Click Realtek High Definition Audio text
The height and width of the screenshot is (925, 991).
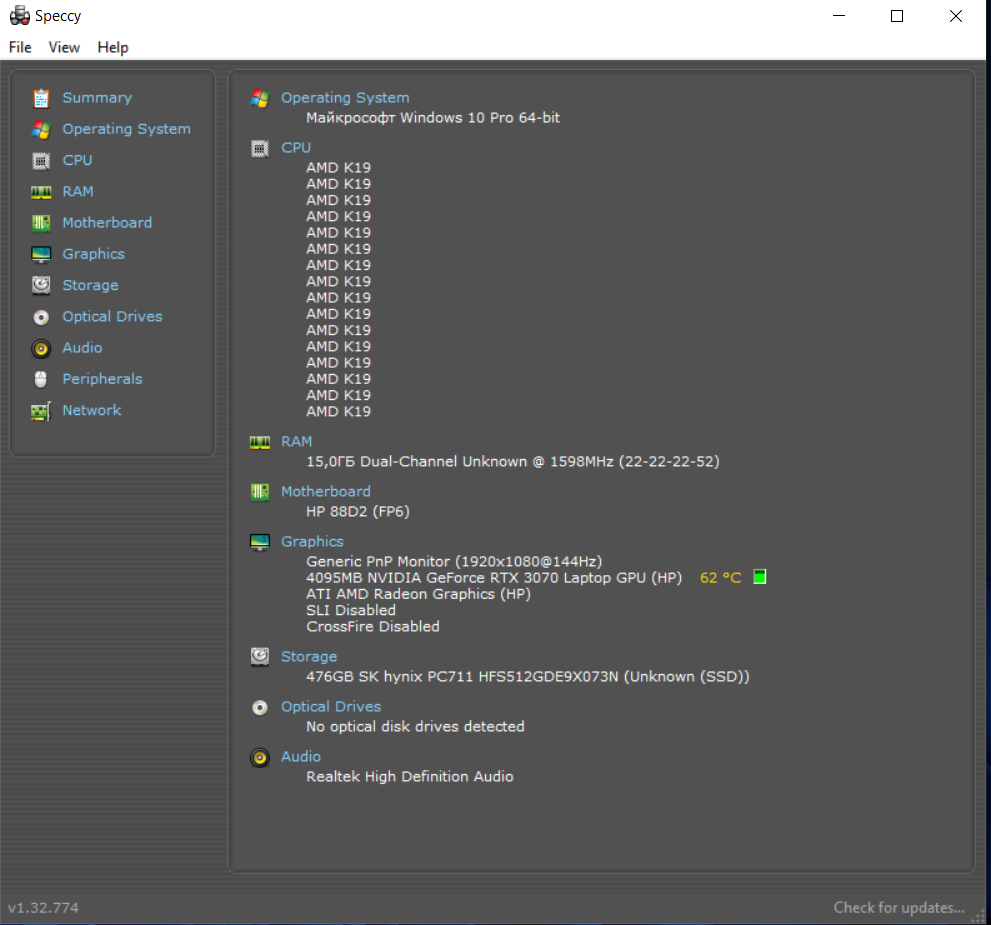click(410, 777)
